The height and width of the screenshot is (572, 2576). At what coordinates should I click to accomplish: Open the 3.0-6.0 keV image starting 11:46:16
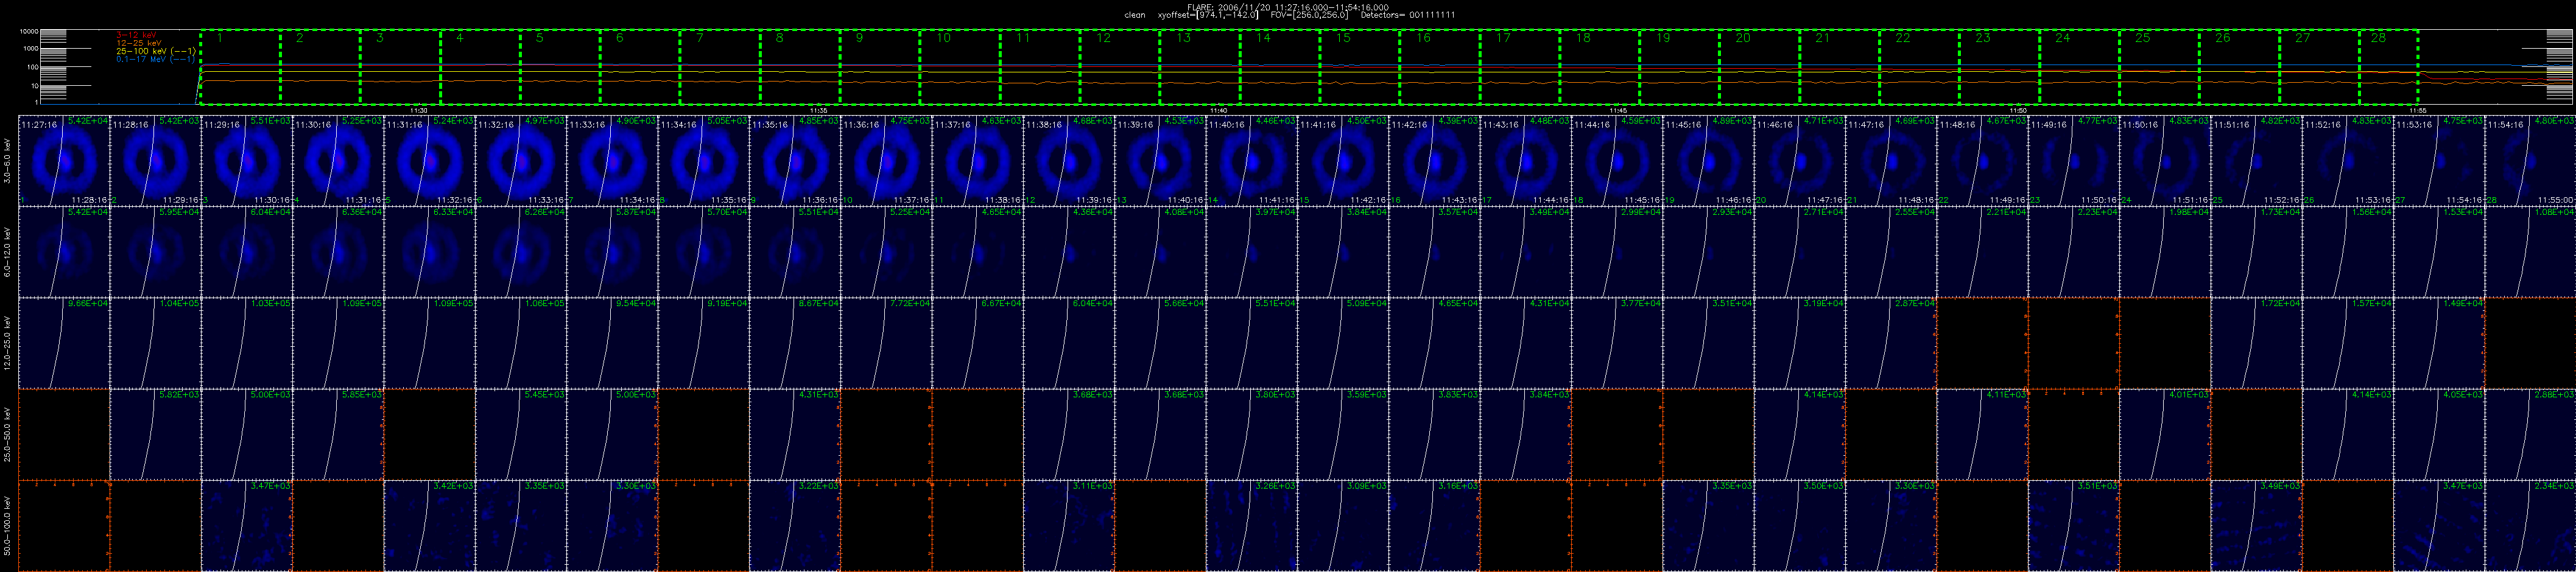[1801, 160]
